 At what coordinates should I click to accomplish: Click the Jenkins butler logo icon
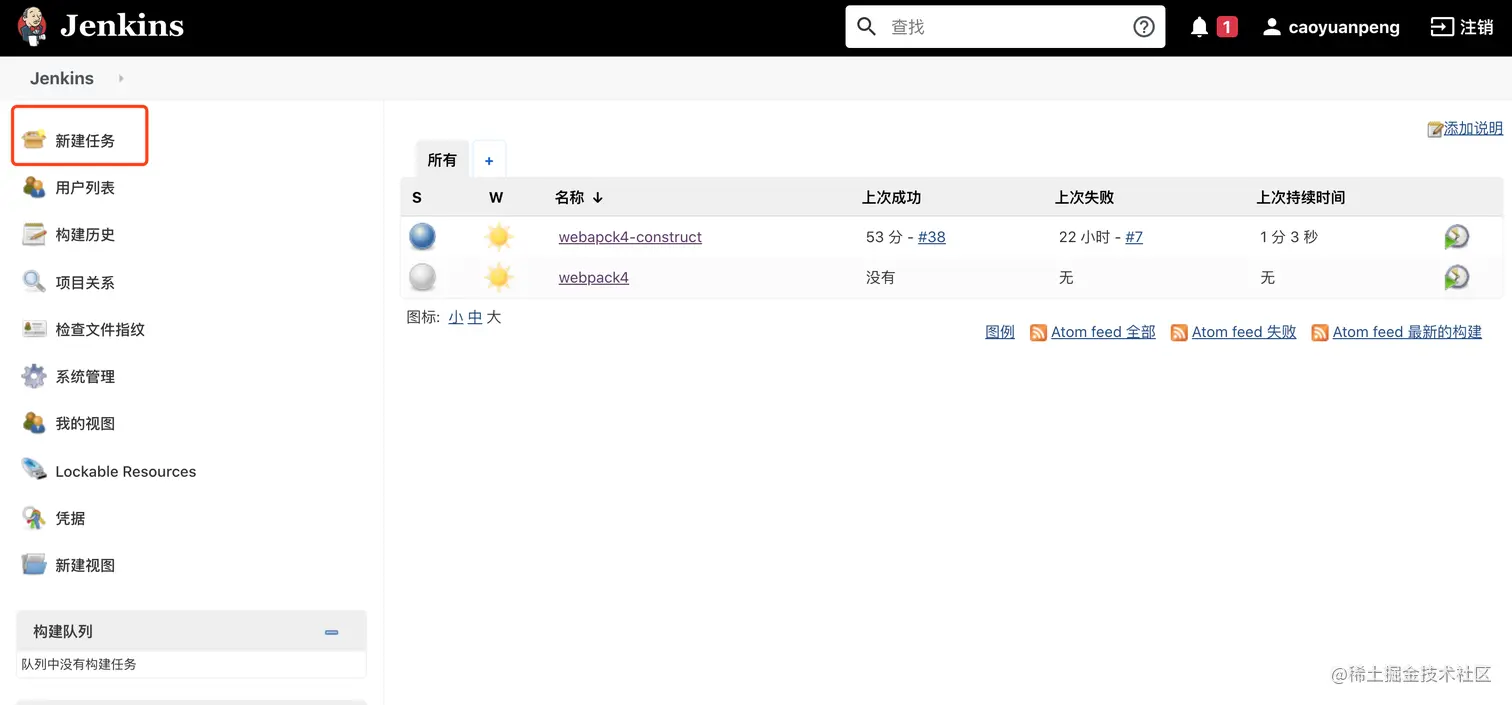[32, 26]
